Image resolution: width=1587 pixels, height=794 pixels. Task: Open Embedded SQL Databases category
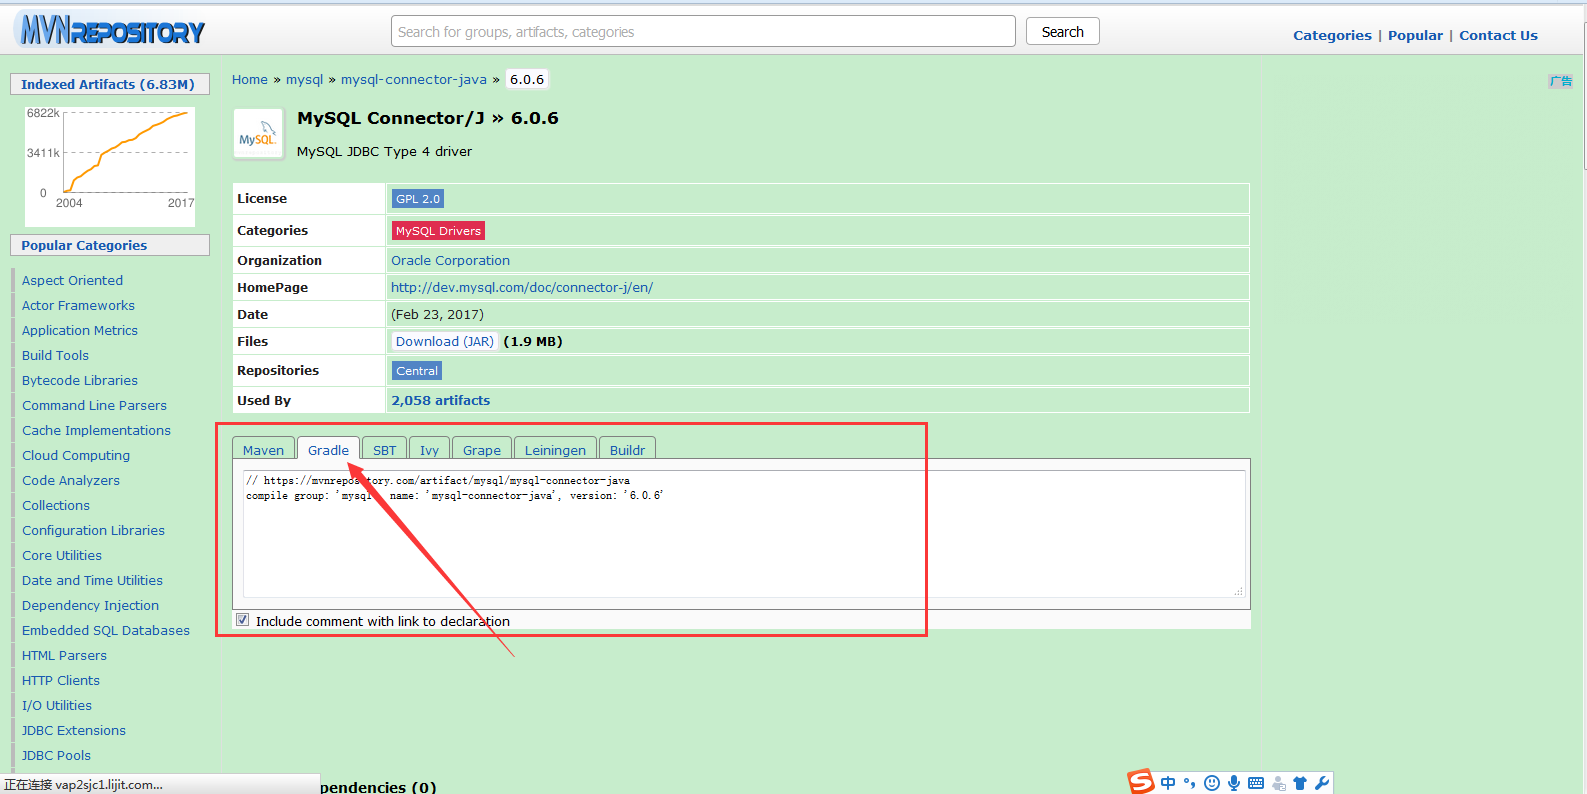pyautogui.click(x=106, y=630)
